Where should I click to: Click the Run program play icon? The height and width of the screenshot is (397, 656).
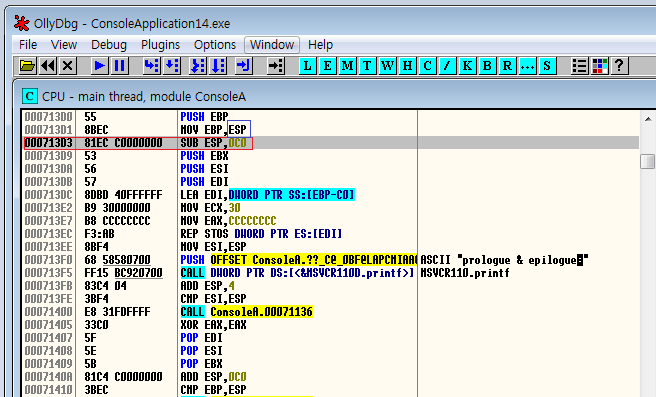100,66
